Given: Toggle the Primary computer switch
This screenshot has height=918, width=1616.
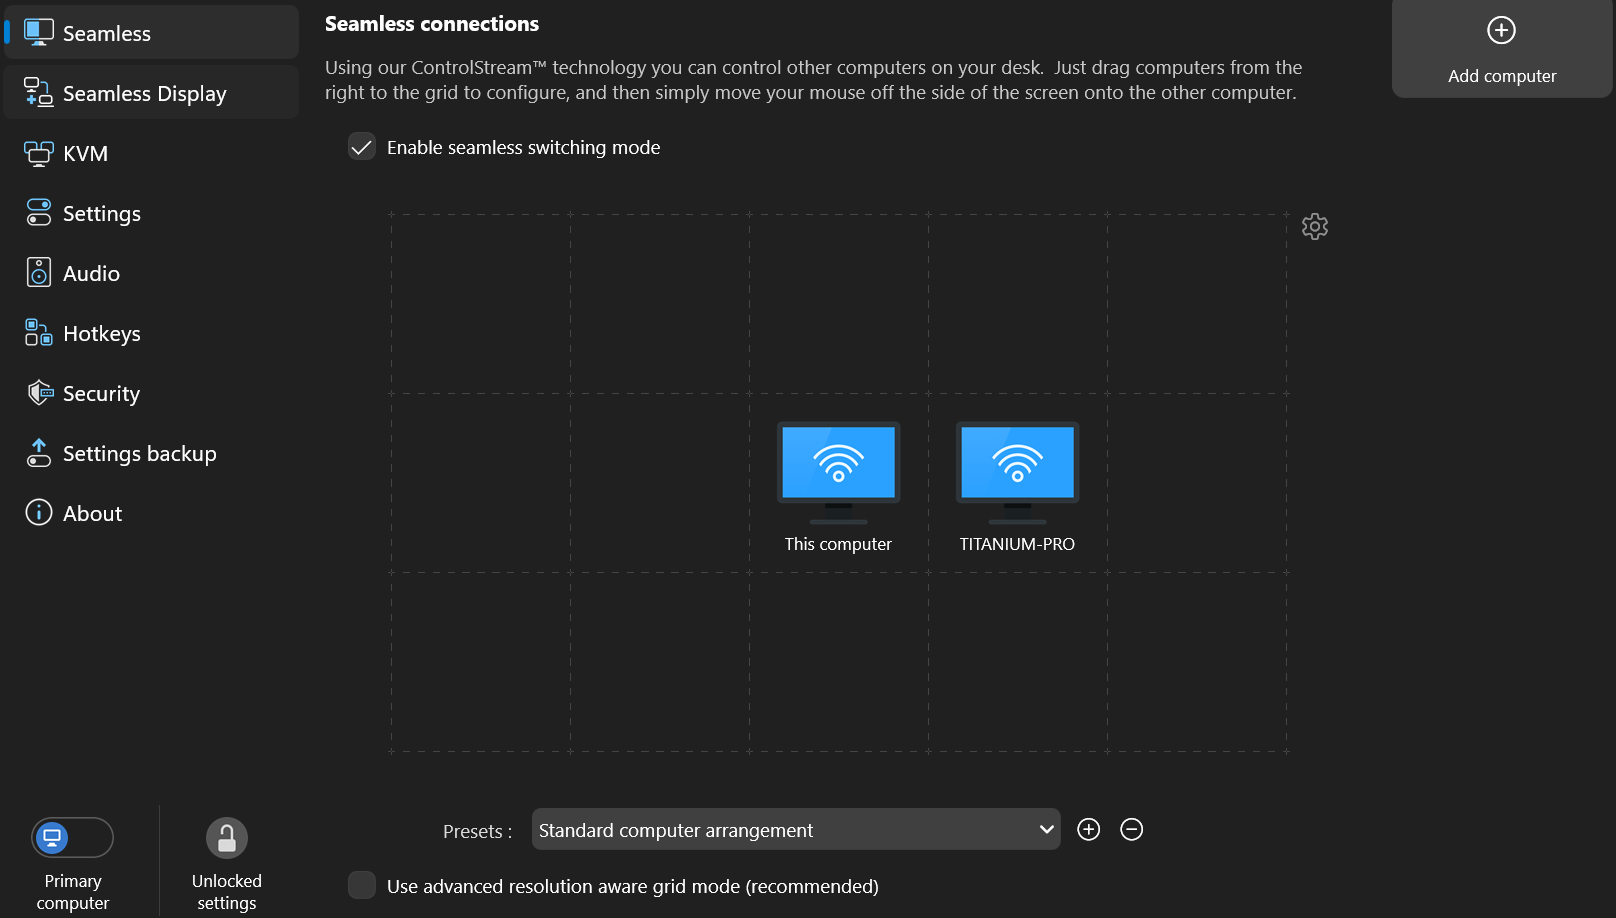Looking at the screenshot, I should point(72,838).
